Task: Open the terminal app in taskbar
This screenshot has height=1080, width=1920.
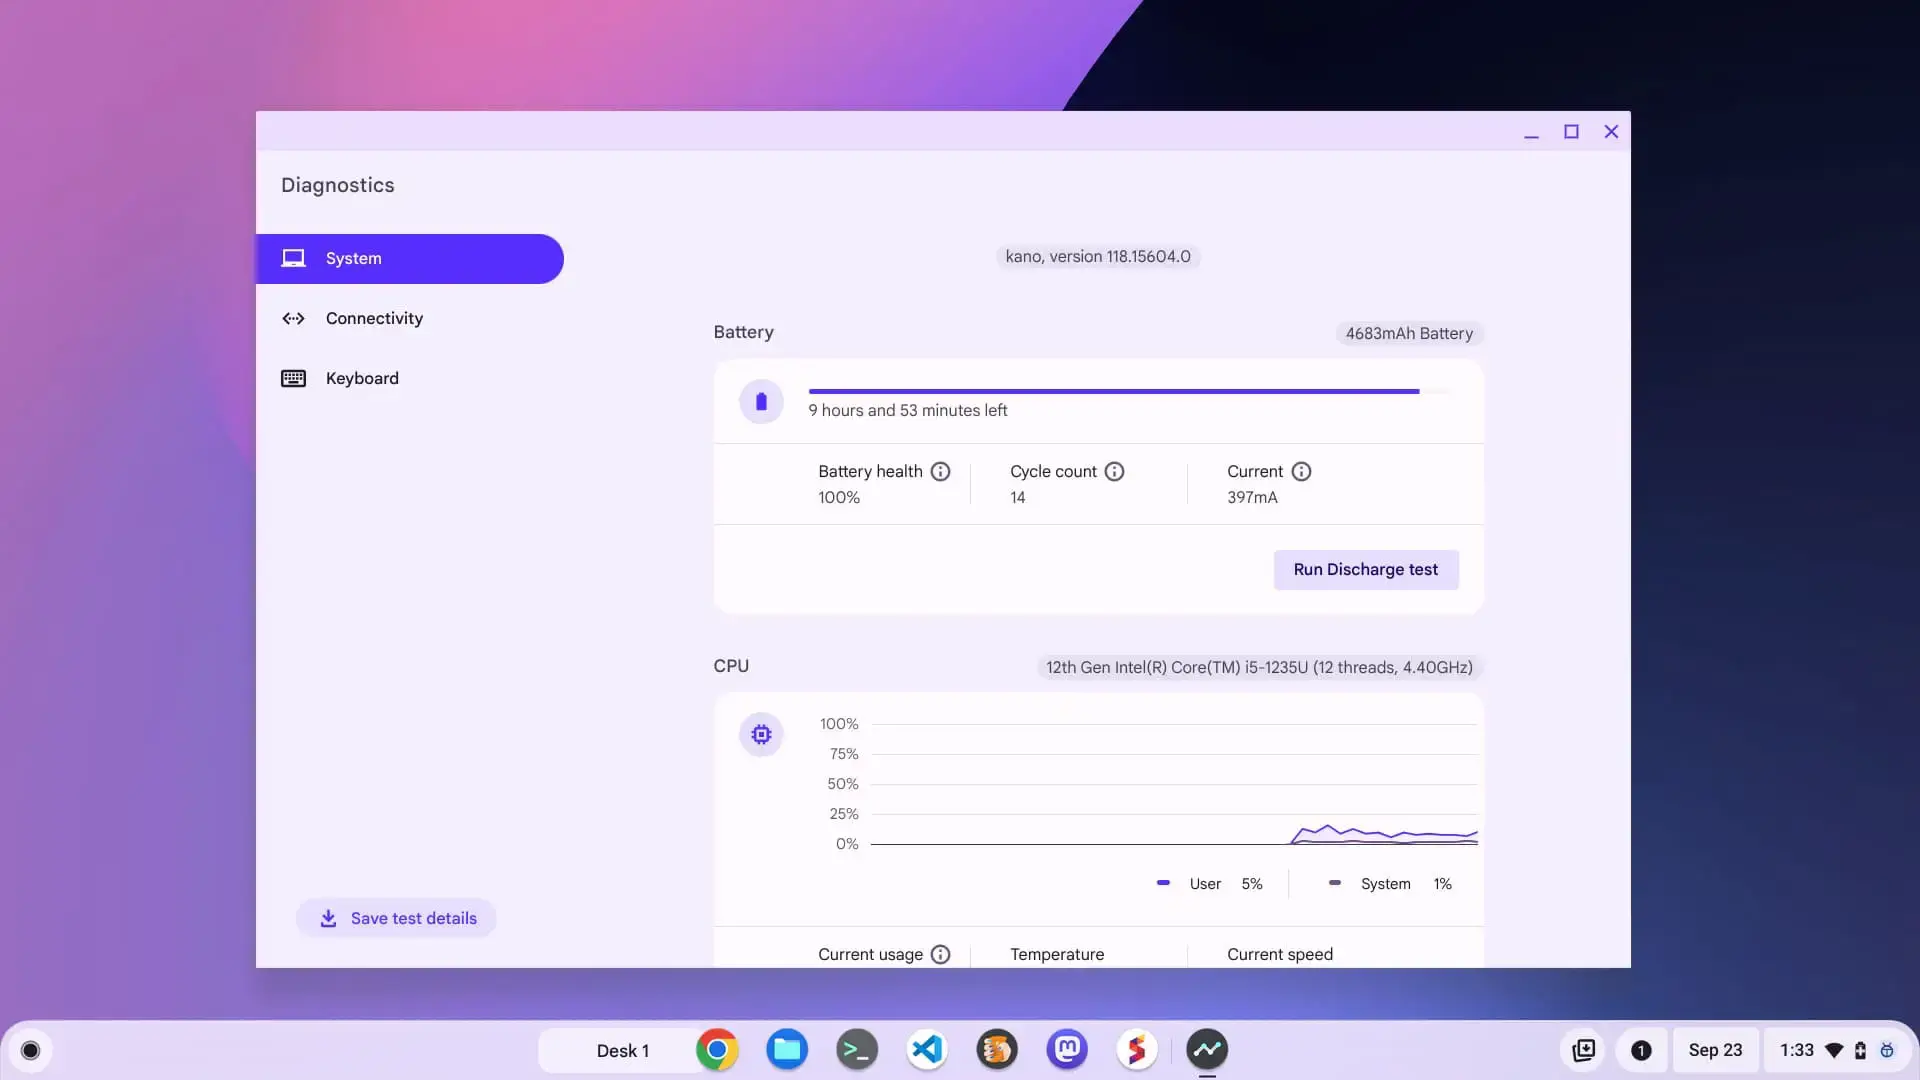Action: [856, 1050]
